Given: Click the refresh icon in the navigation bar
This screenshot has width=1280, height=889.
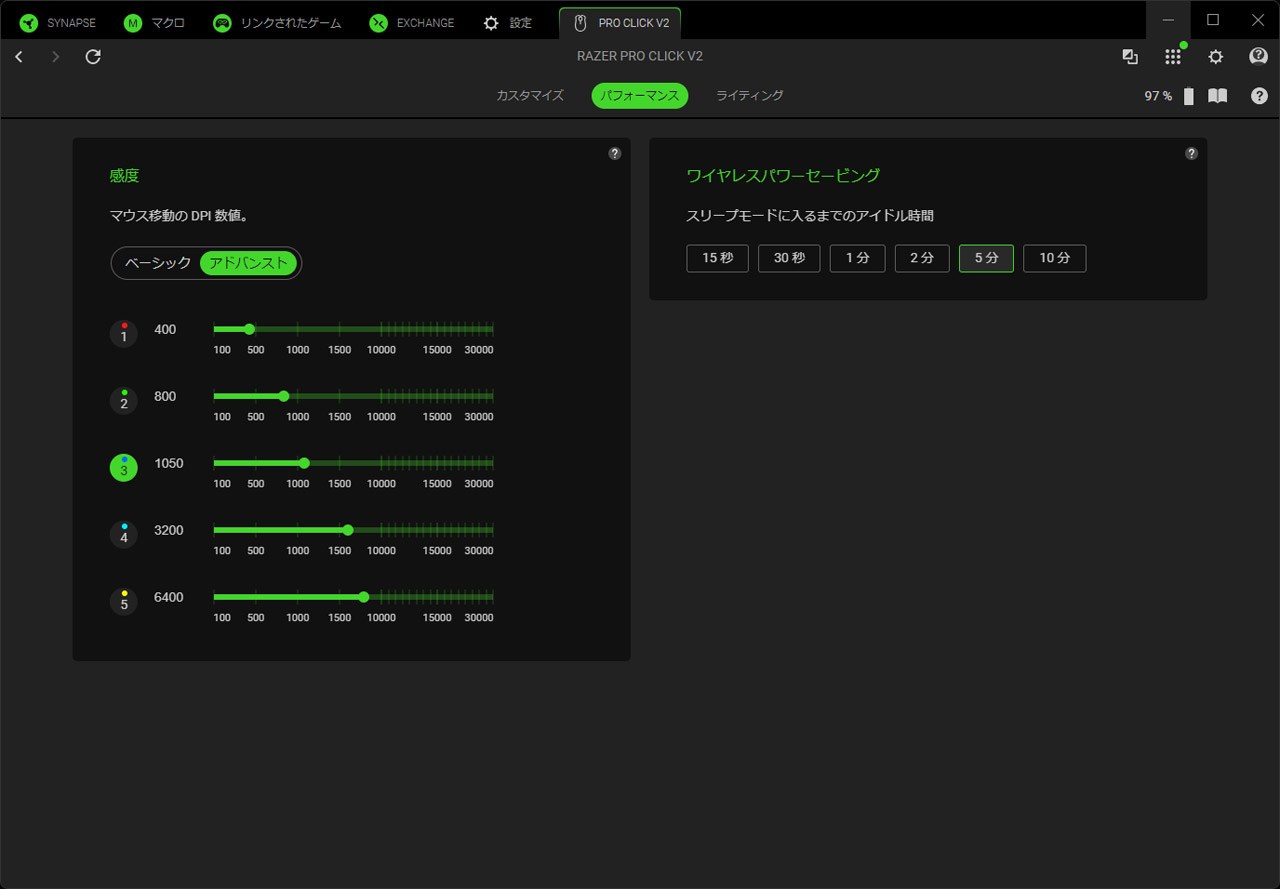Looking at the screenshot, I should tap(93, 57).
